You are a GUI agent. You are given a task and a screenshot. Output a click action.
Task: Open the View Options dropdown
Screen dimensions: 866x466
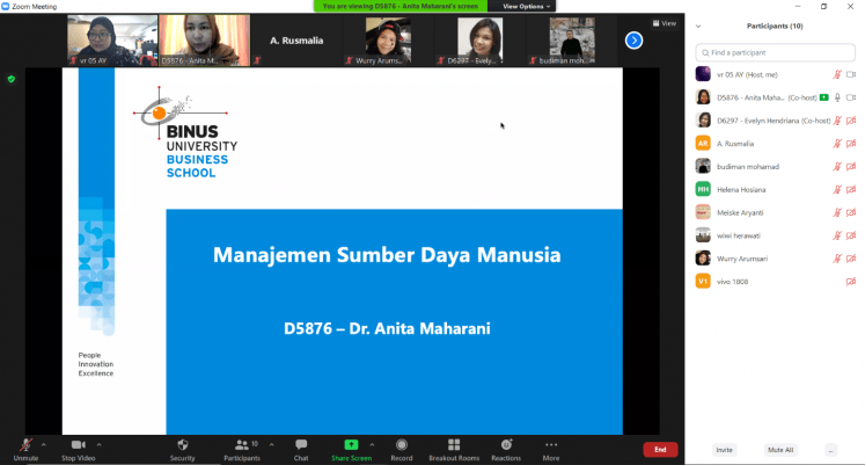pyautogui.click(x=526, y=6)
